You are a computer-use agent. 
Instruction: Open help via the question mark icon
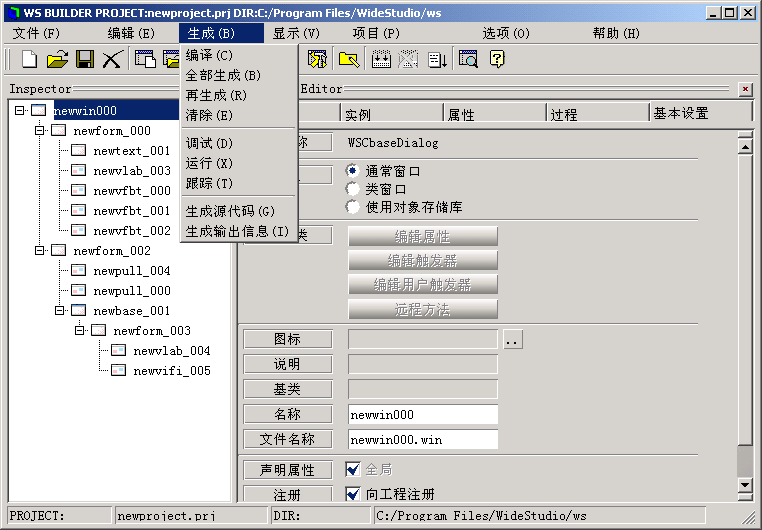497,59
